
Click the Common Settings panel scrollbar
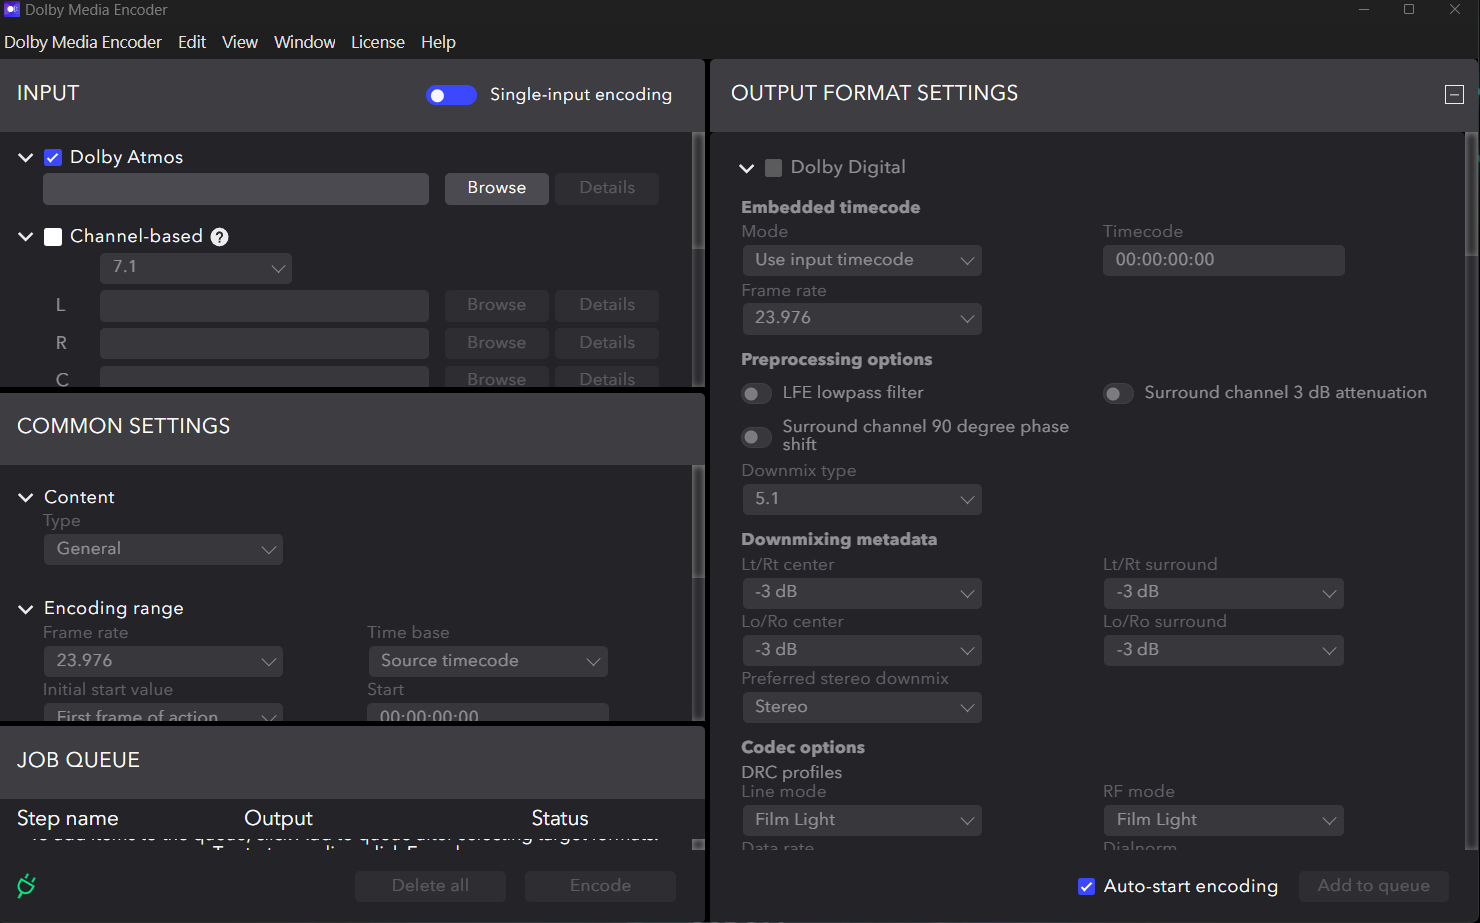[698, 521]
